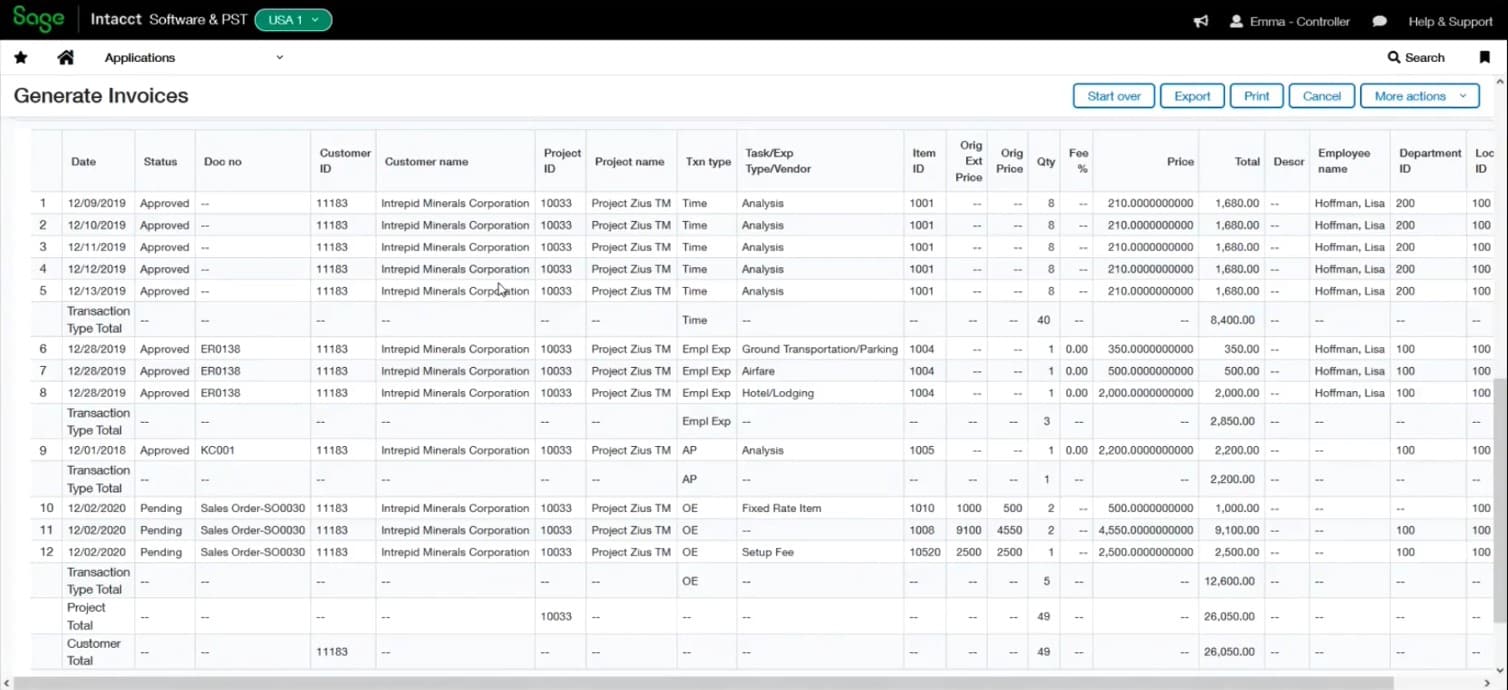Open announcements megaphone icon
The width and height of the screenshot is (1508, 690).
pyautogui.click(x=1201, y=21)
